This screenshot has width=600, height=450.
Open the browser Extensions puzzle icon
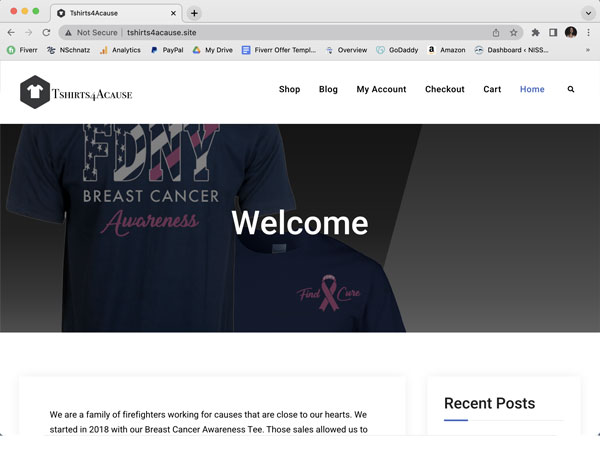click(536, 32)
